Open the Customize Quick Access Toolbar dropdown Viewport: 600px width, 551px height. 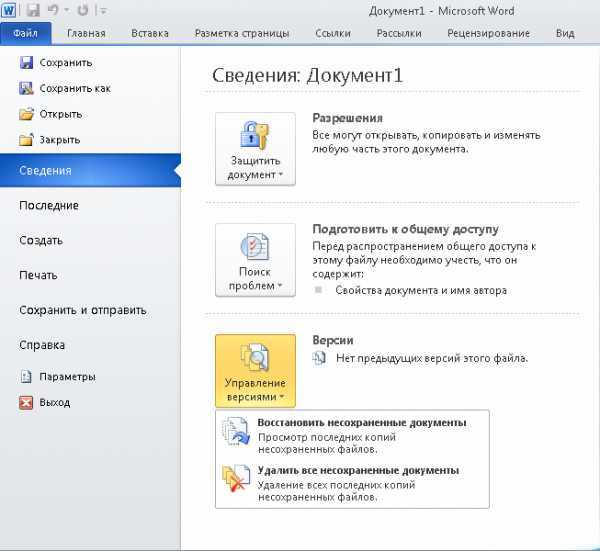tap(103, 11)
